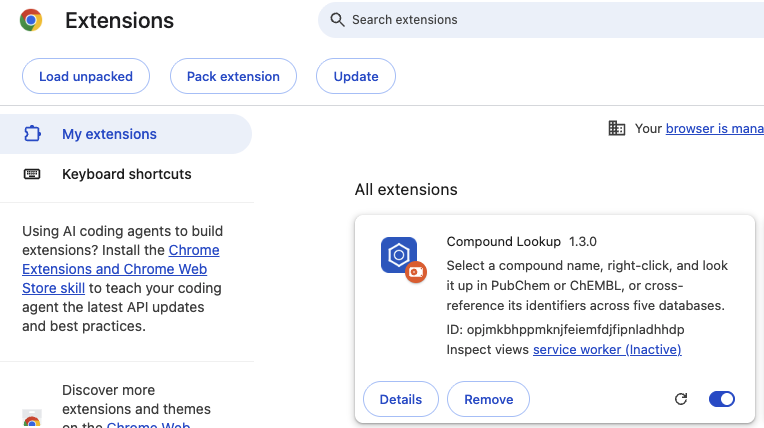
Task: Click the search magnifier icon
Action: (x=337, y=19)
